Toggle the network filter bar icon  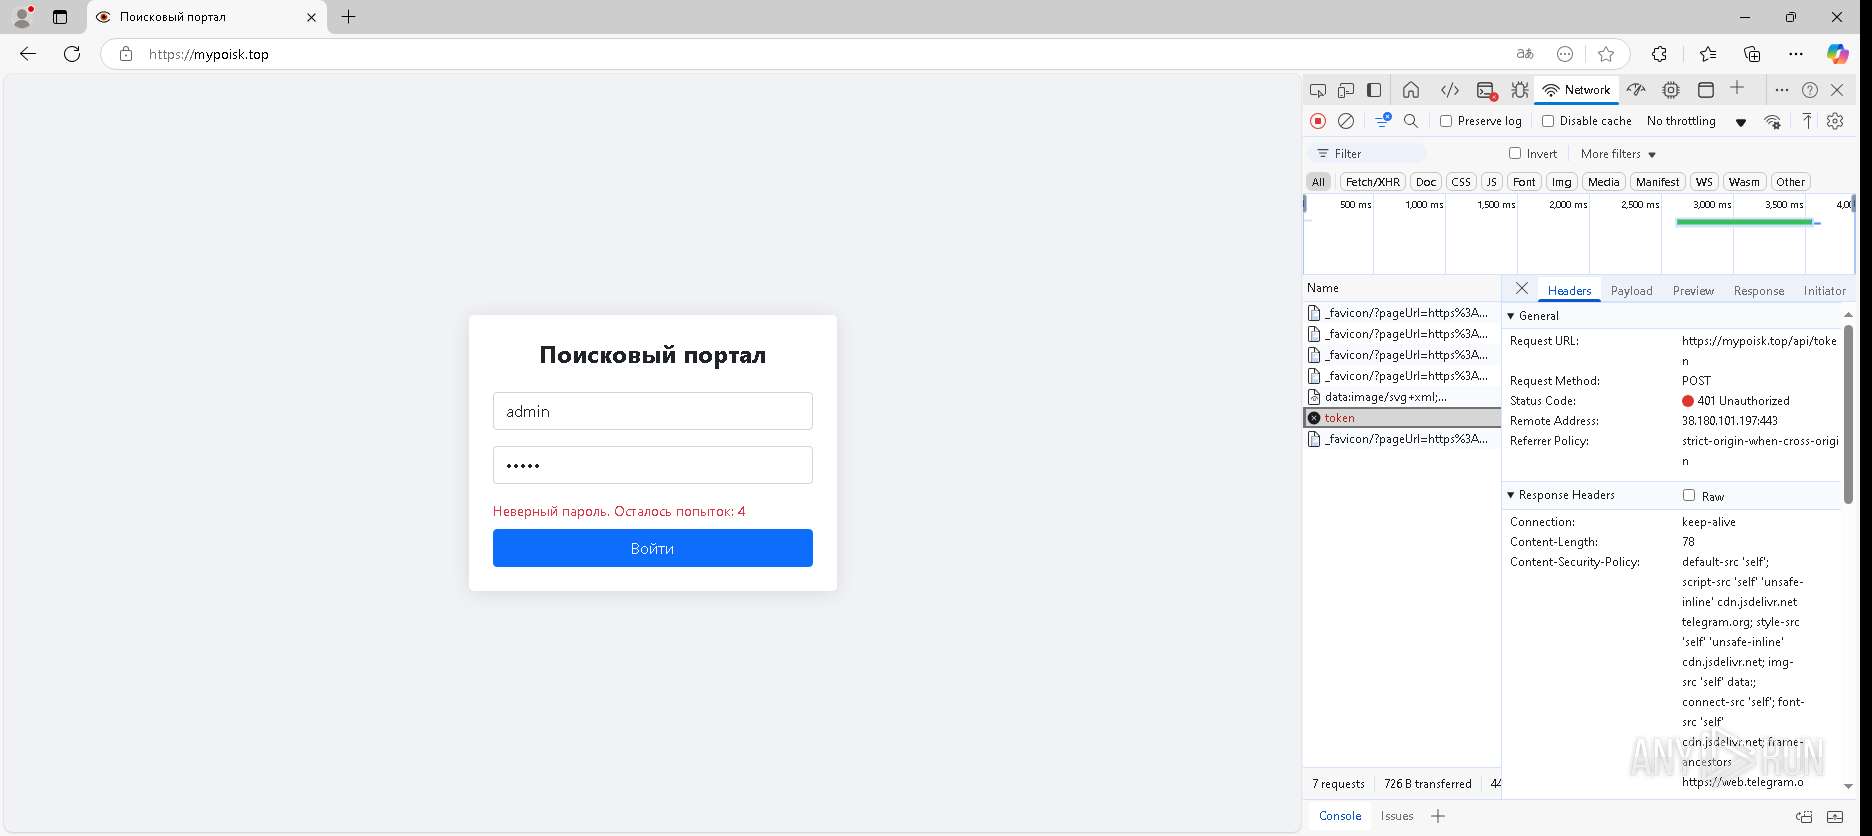1383,121
